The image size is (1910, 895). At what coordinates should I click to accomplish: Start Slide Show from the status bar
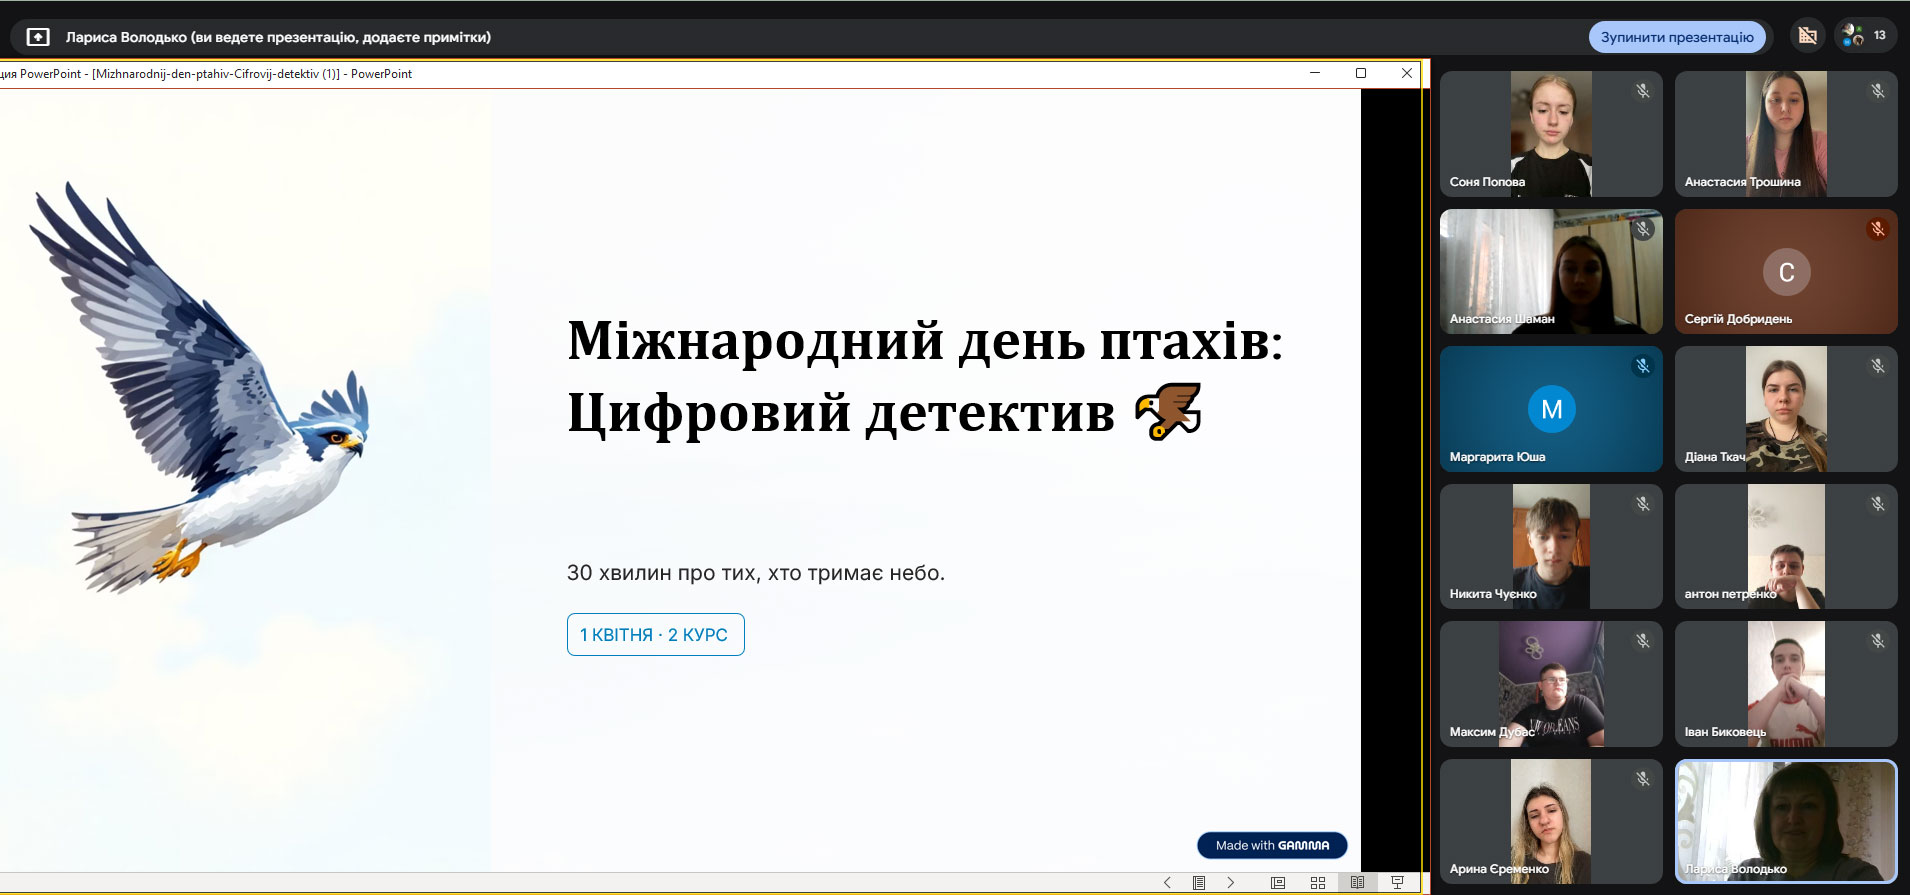1397,883
